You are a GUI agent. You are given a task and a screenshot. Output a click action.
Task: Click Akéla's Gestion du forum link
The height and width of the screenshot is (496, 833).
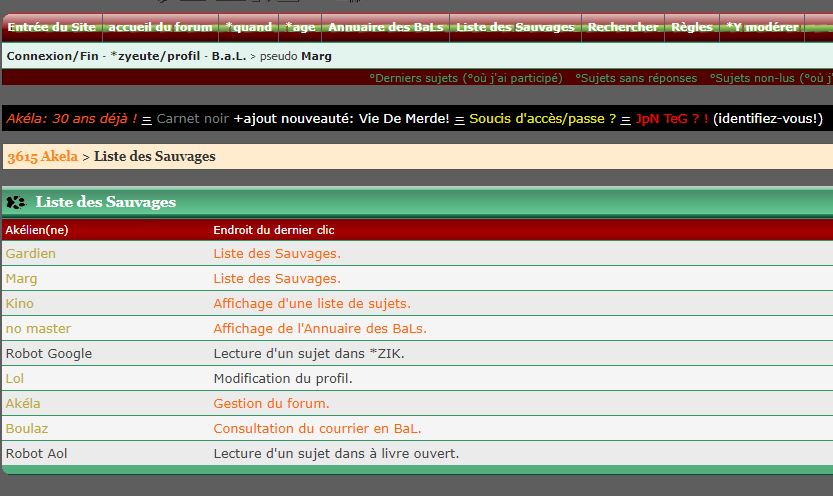tap(271, 404)
